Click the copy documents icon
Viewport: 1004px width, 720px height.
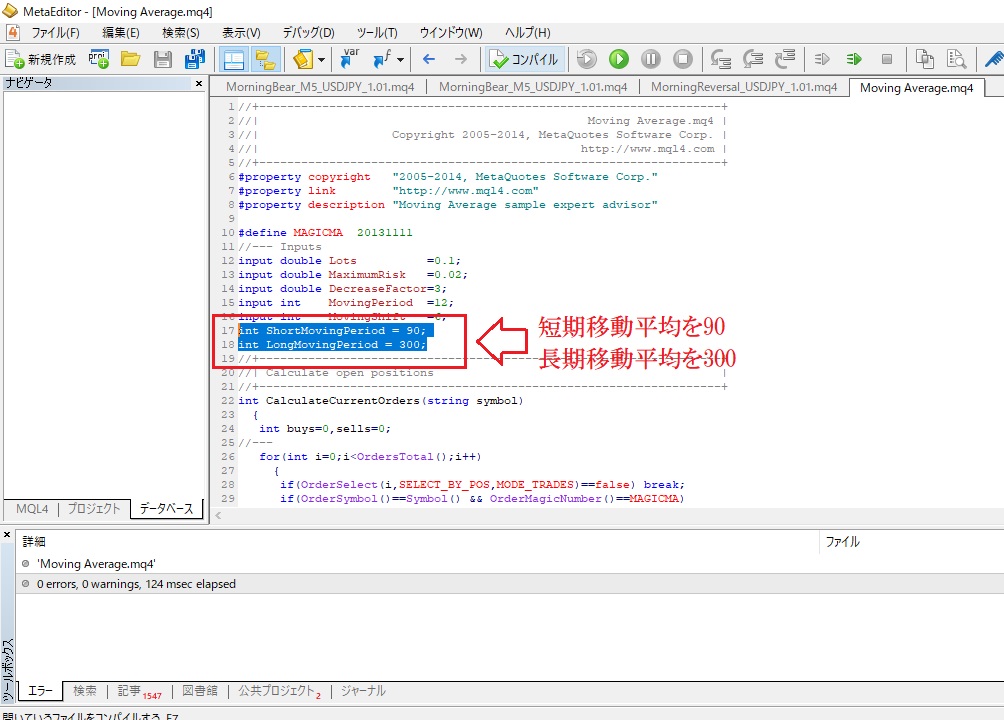point(925,60)
